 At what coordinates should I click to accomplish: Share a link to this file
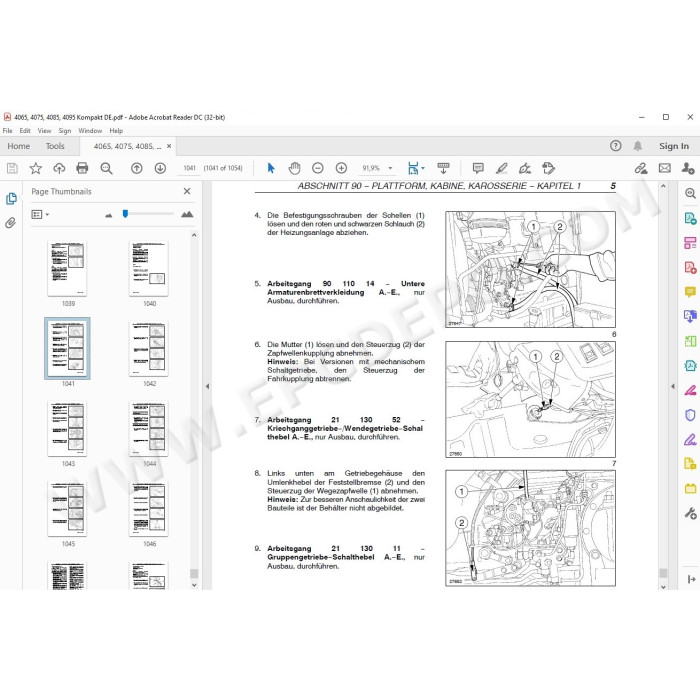pos(641,168)
